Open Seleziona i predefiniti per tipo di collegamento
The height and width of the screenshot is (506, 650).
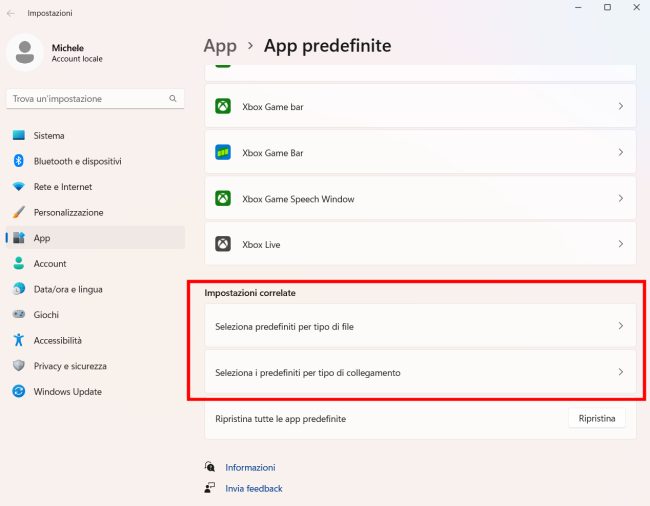click(420, 372)
